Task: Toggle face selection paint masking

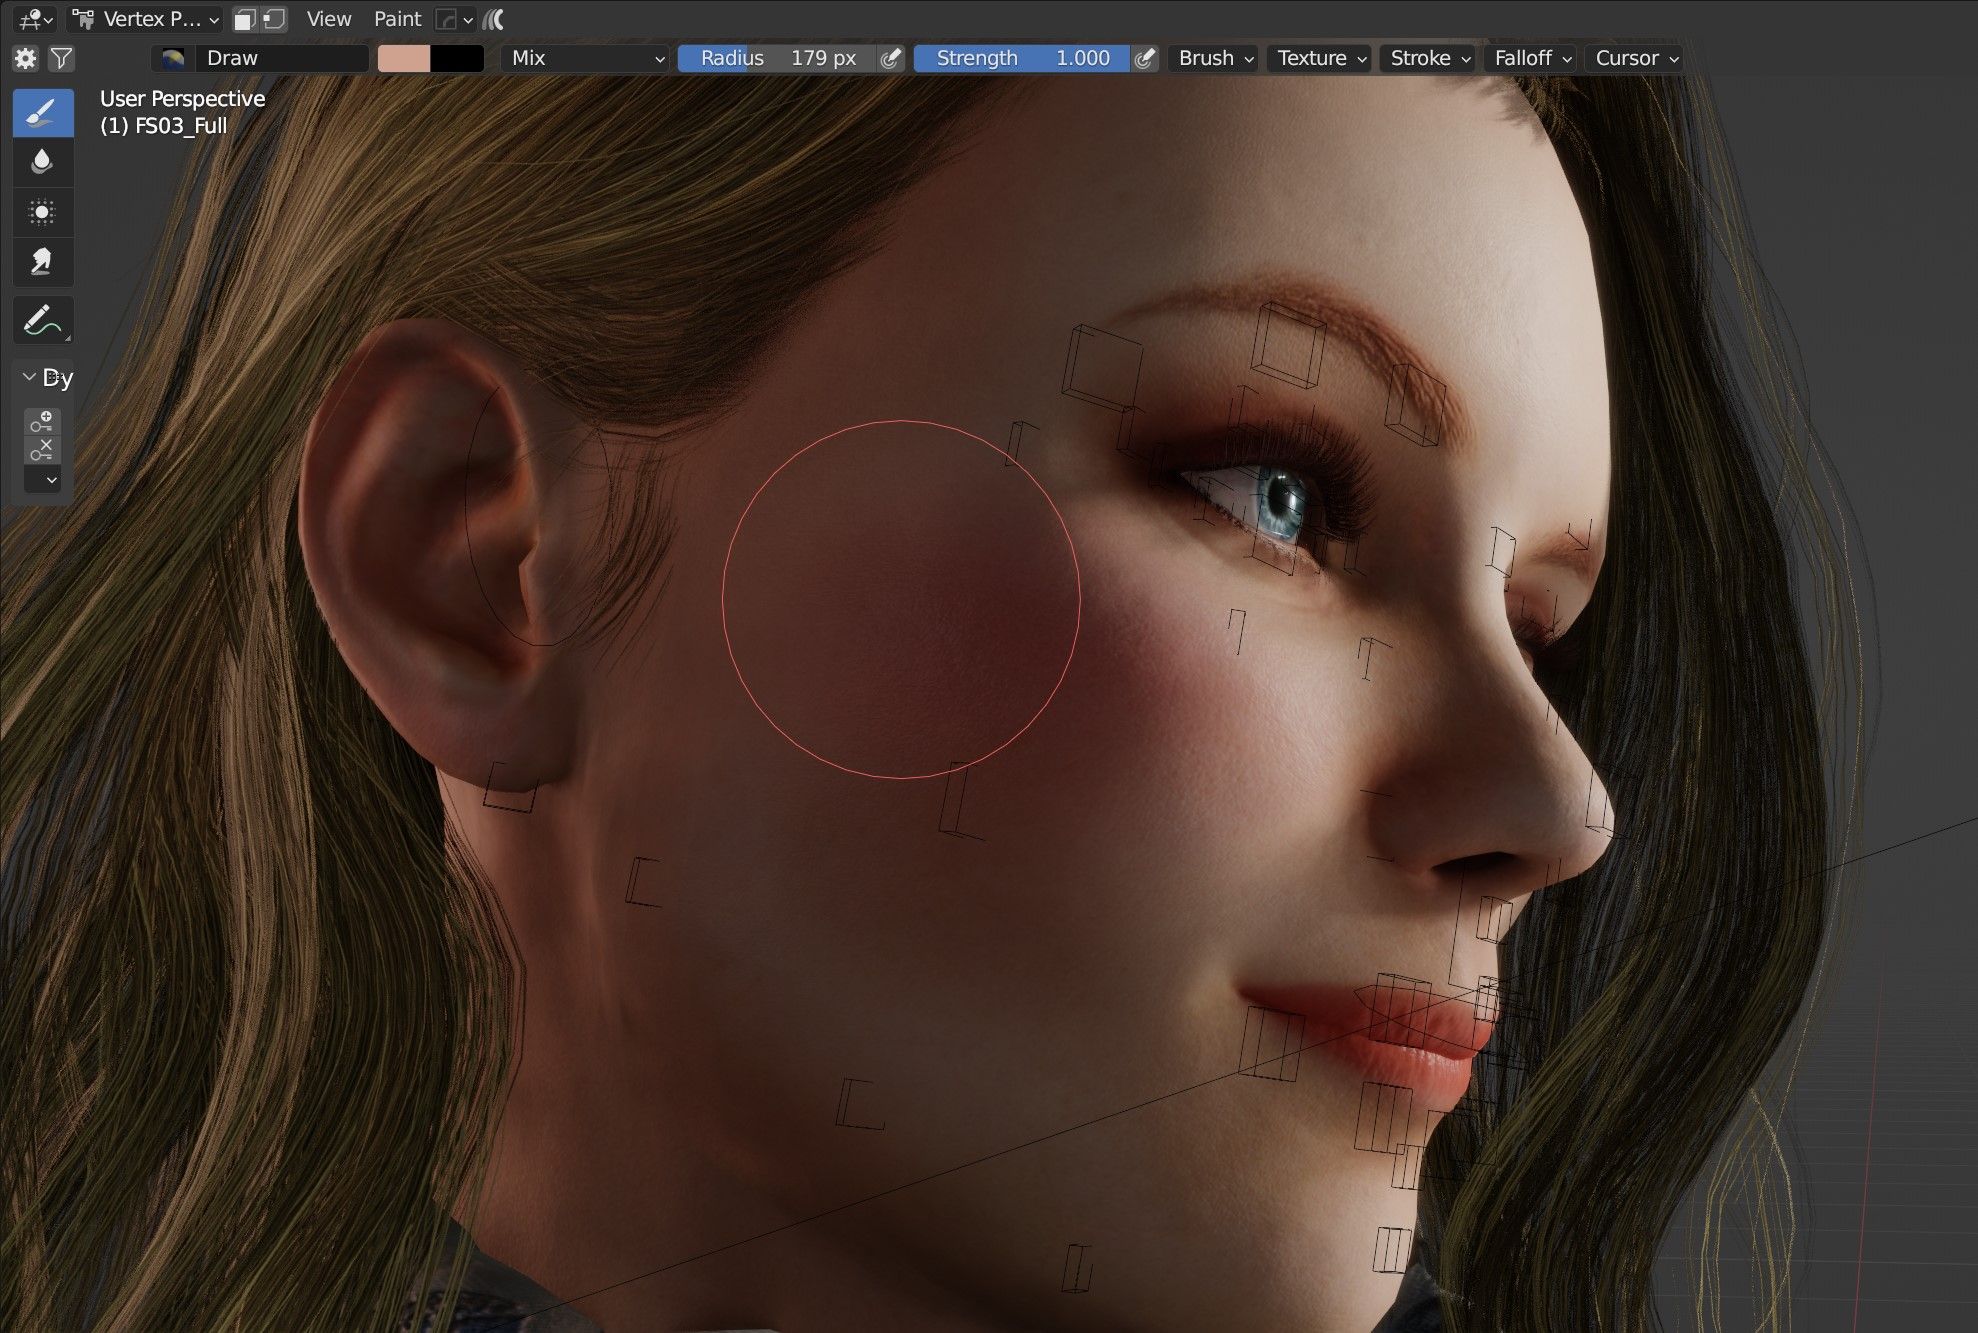Action: coord(244,18)
